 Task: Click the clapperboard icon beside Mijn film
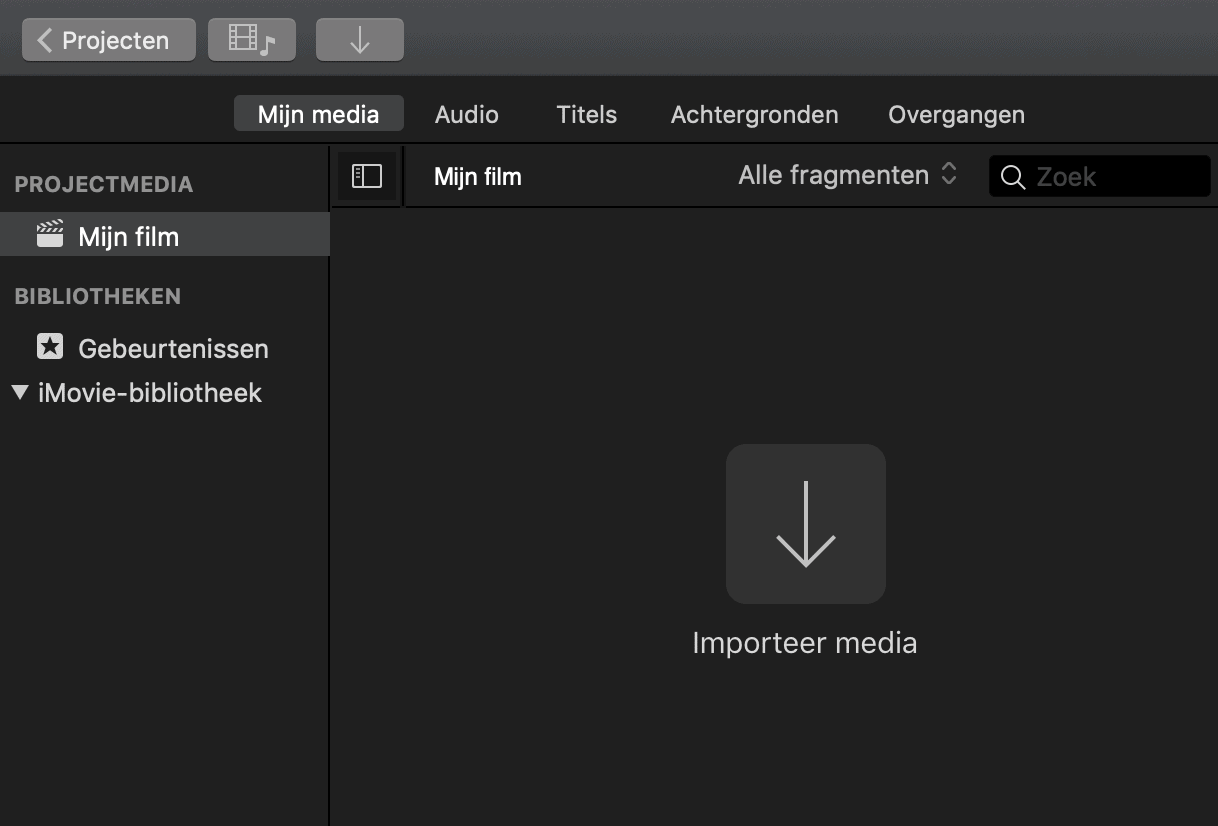[50, 235]
